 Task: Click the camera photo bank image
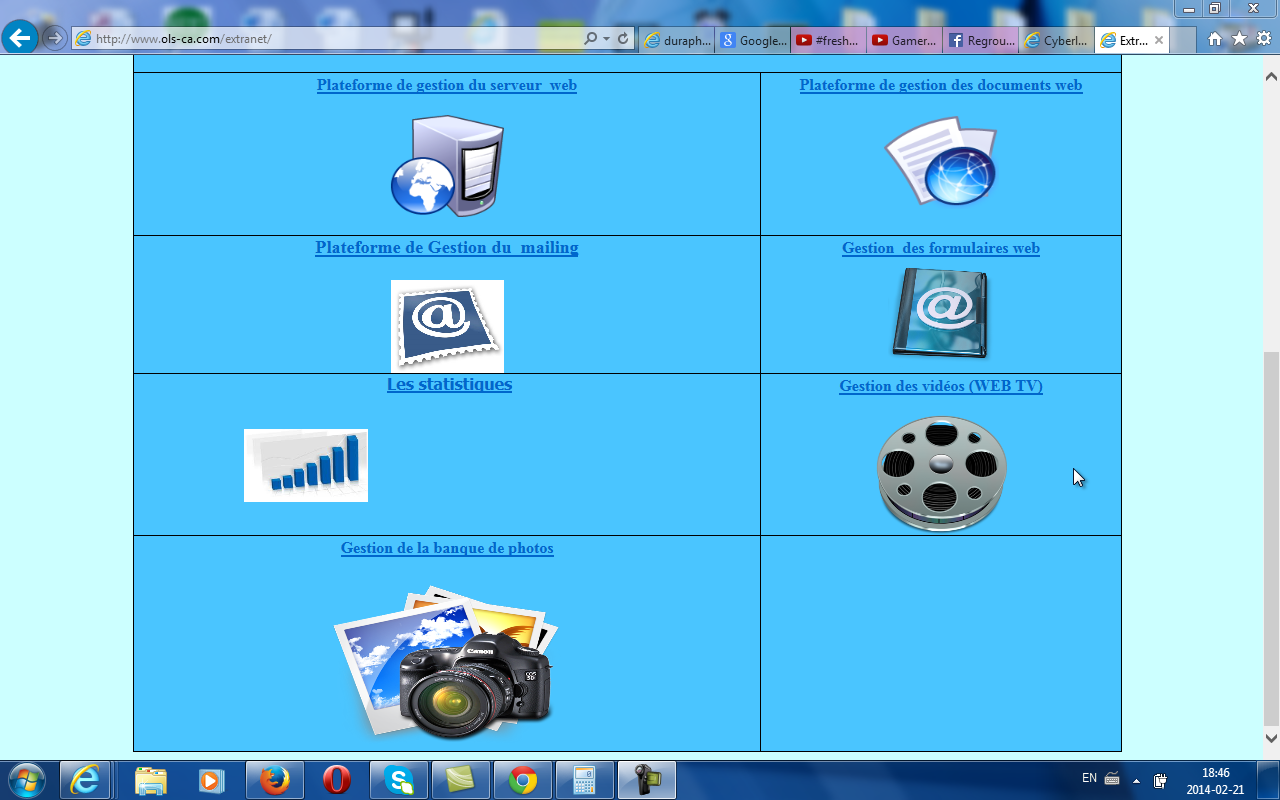446,661
